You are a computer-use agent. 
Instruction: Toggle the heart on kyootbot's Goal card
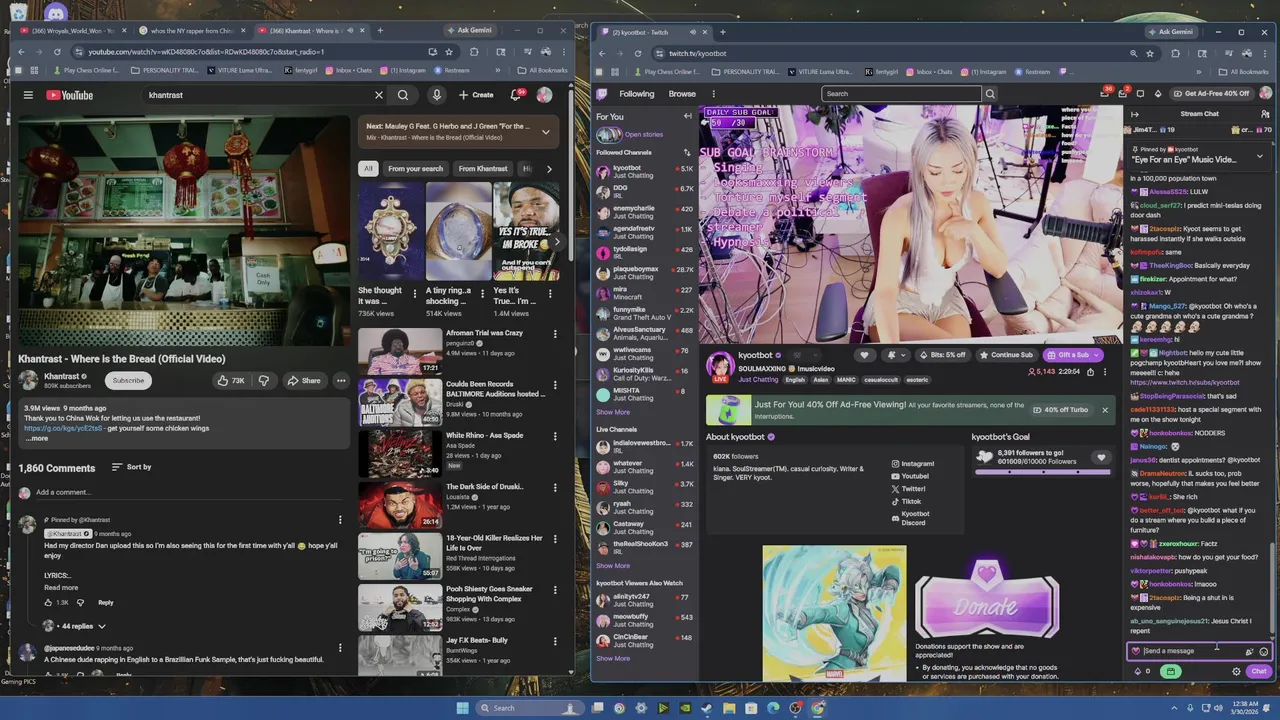pos(1101,458)
